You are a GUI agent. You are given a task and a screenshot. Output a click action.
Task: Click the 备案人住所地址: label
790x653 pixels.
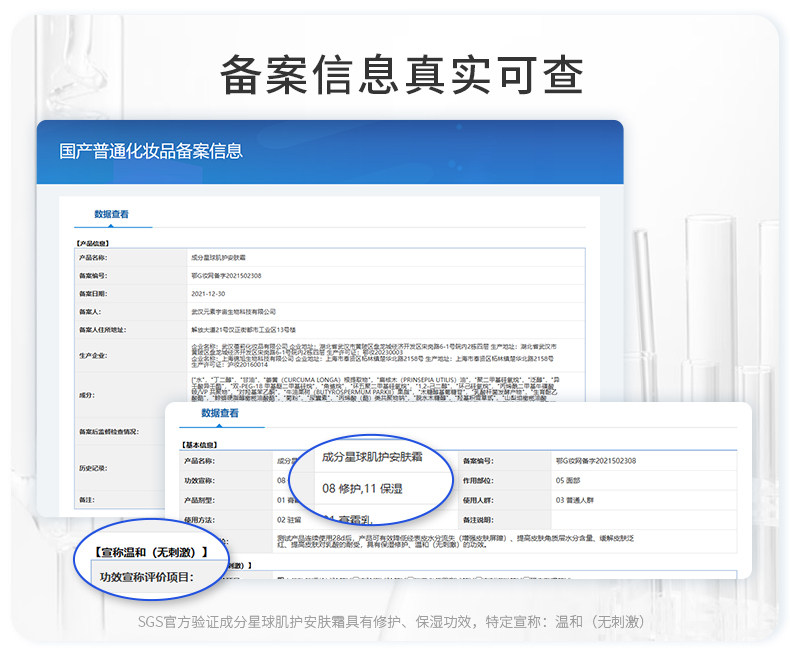[102, 330]
